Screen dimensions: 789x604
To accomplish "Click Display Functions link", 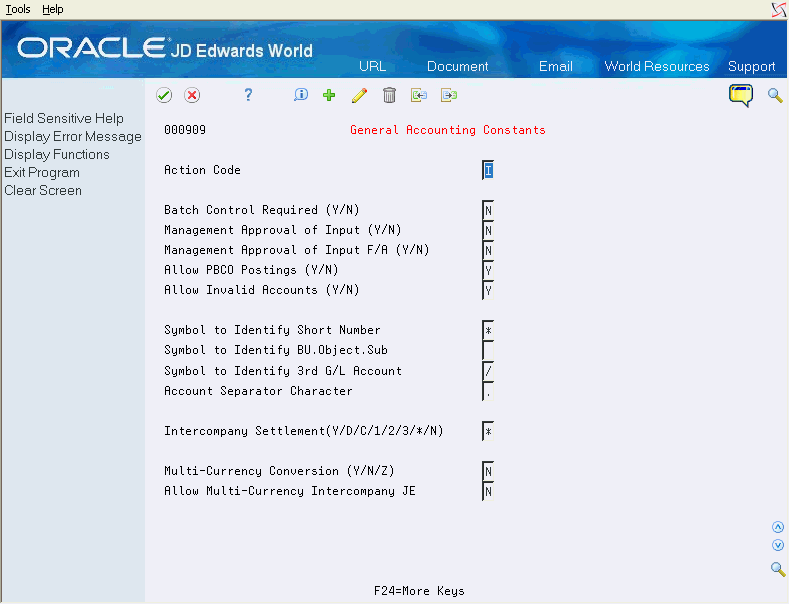I will pos(57,155).
